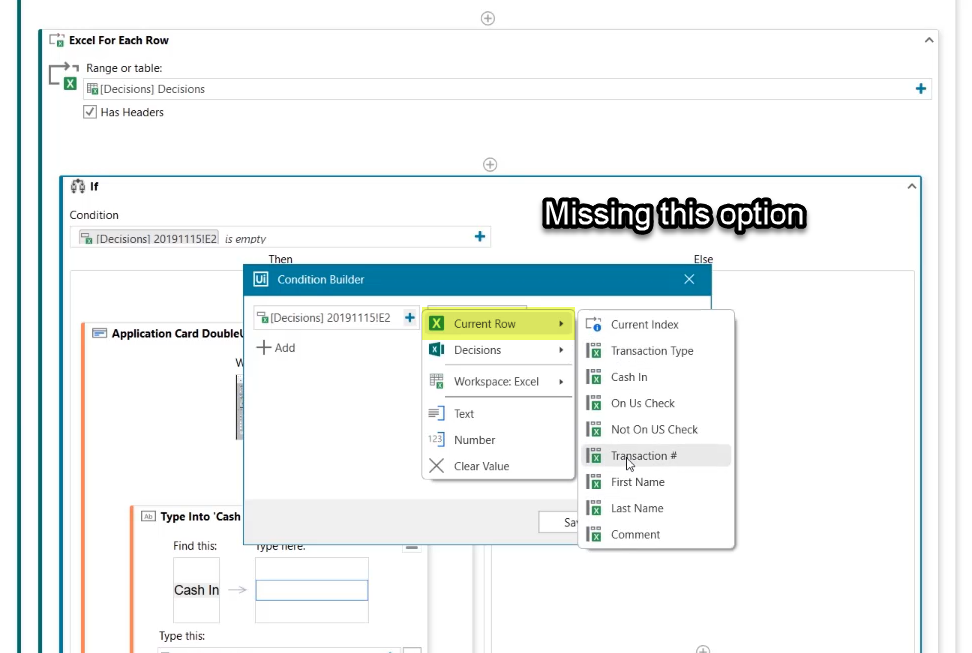
Task: Click the Excel column icon beside On Us Check
Action: [593, 403]
